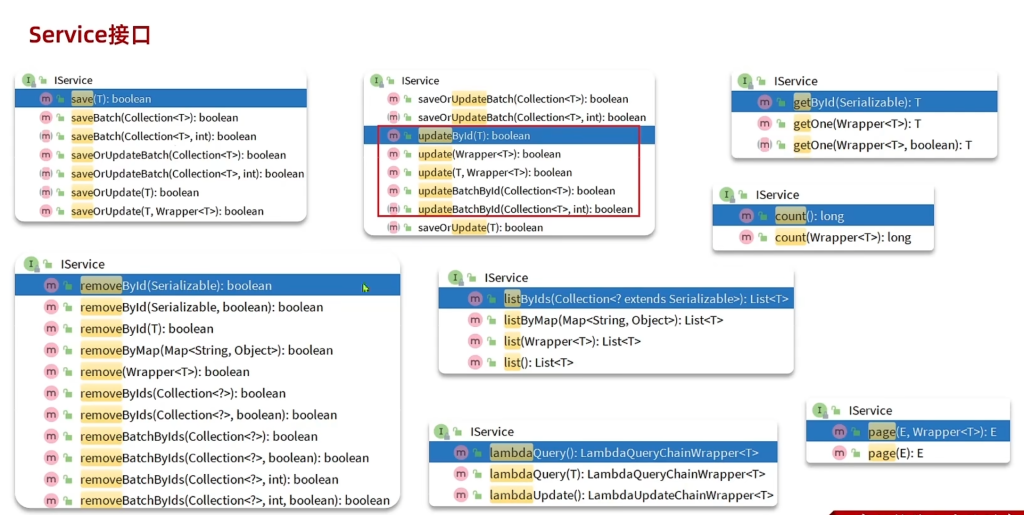
Task: Select removeBatchByIds(Collection<?>, int, boolean) entry
Action: click(235, 501)
